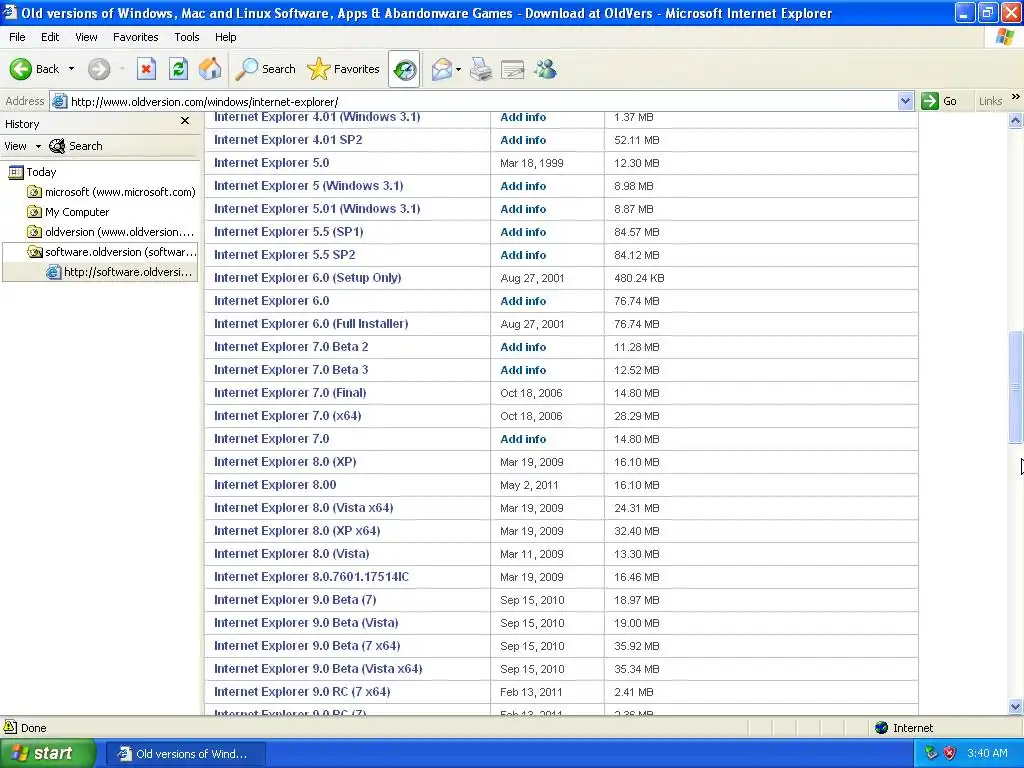This screenshot has width=1024, height=768.
Task: Open Internet Explorer 6.0 (Setup Only) link
Action: (x=308, y=278)
